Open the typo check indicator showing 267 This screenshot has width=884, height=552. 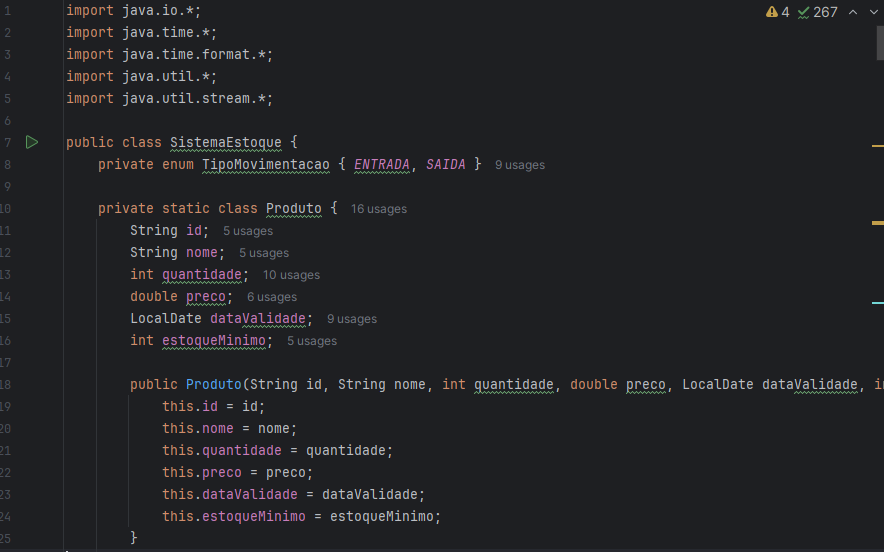tap(817, 12)
